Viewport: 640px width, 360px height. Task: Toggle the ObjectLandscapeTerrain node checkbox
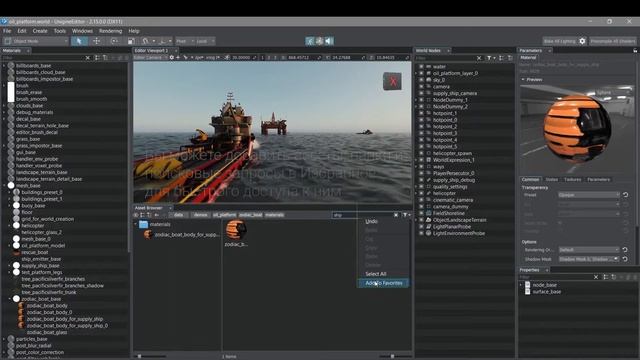421,220
